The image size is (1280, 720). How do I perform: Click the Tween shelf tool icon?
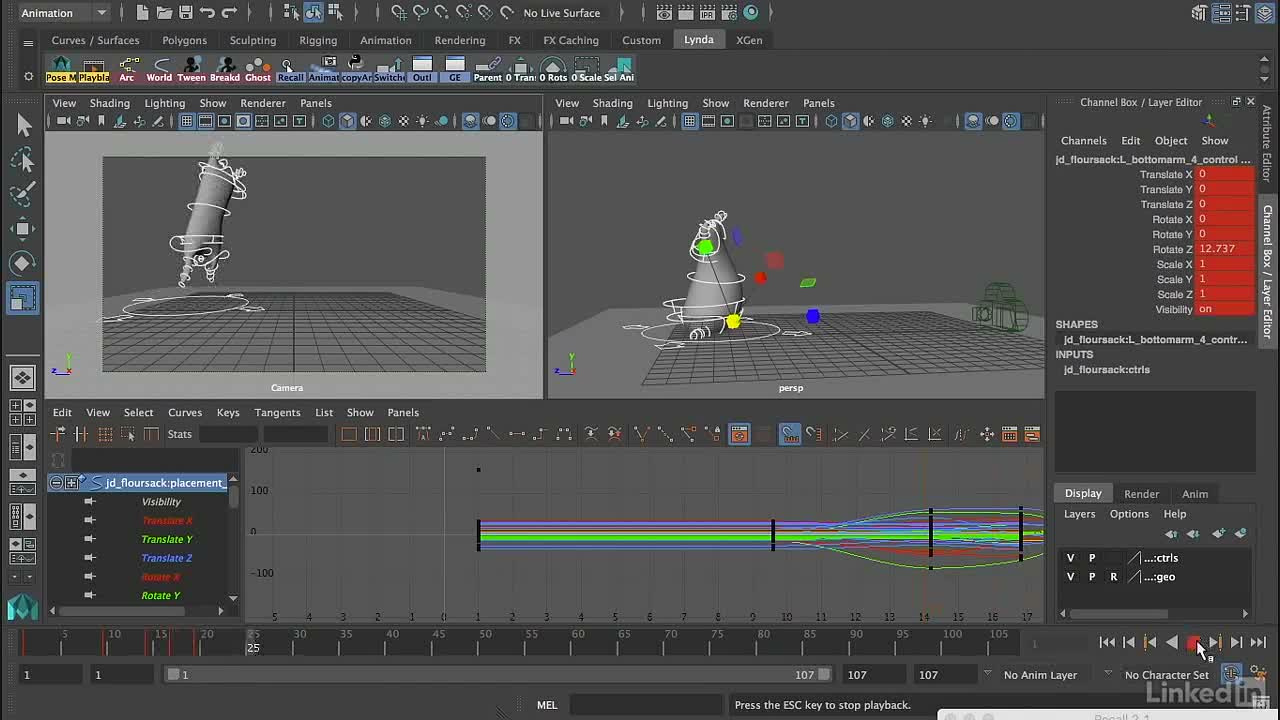192,69
